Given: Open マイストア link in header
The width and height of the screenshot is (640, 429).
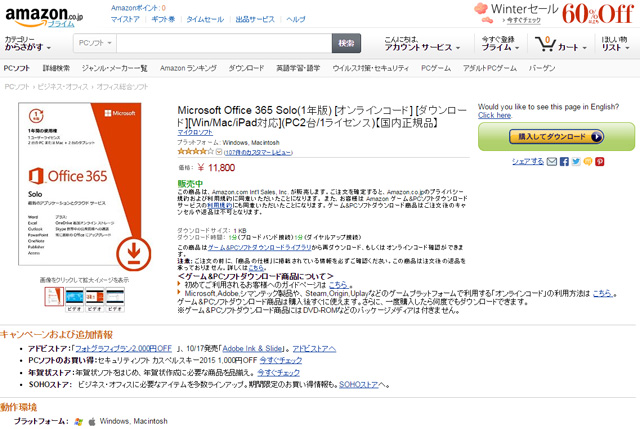Looking at the screenshot, I should point(125,19).
